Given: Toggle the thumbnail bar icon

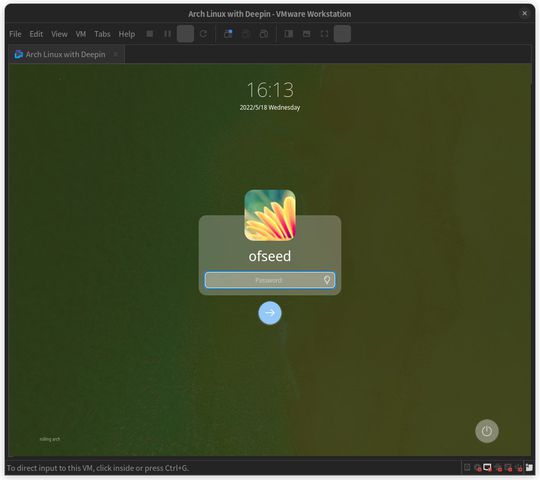Looking at the screenshot, I should coord(307,34).
